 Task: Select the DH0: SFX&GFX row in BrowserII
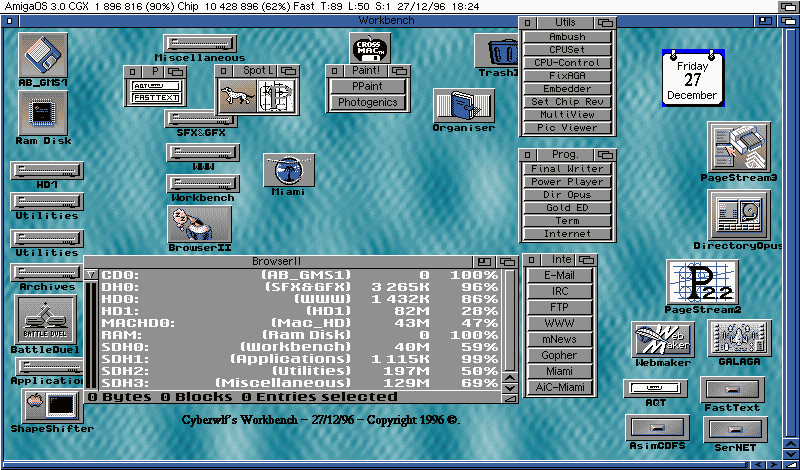300,287
